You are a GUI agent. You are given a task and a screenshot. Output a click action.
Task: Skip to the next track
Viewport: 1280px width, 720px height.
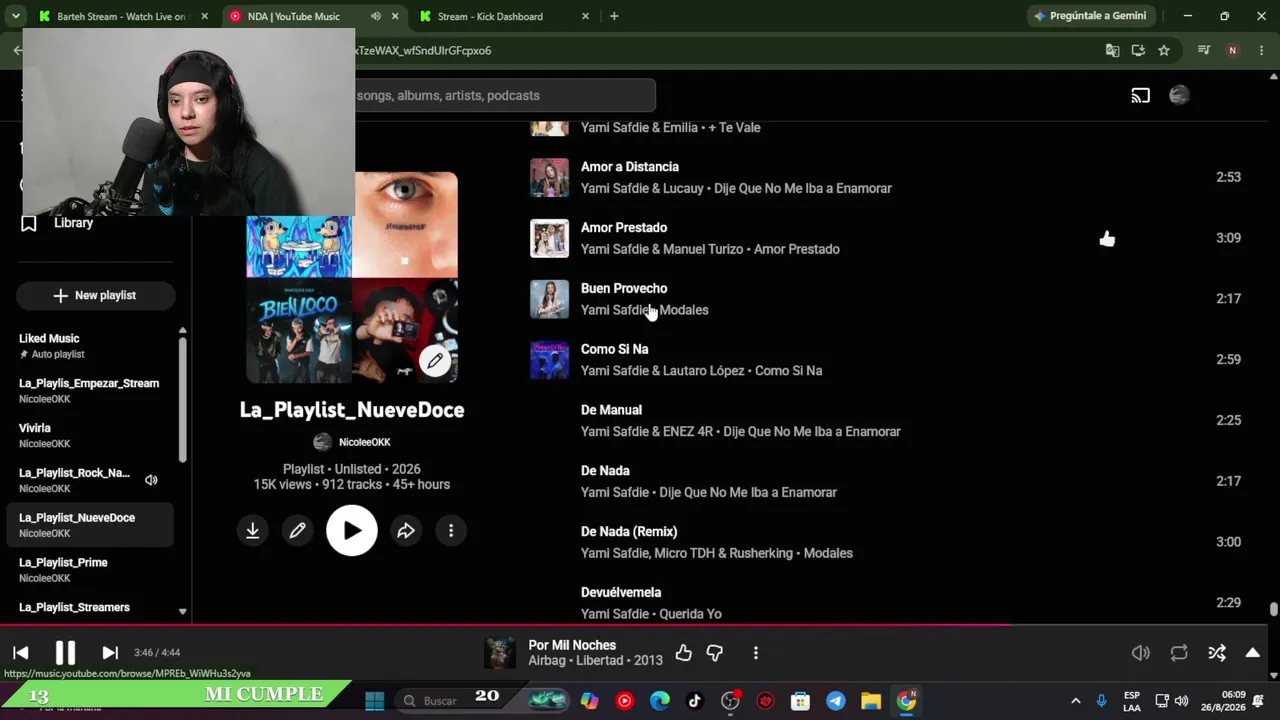coord(110,653)
